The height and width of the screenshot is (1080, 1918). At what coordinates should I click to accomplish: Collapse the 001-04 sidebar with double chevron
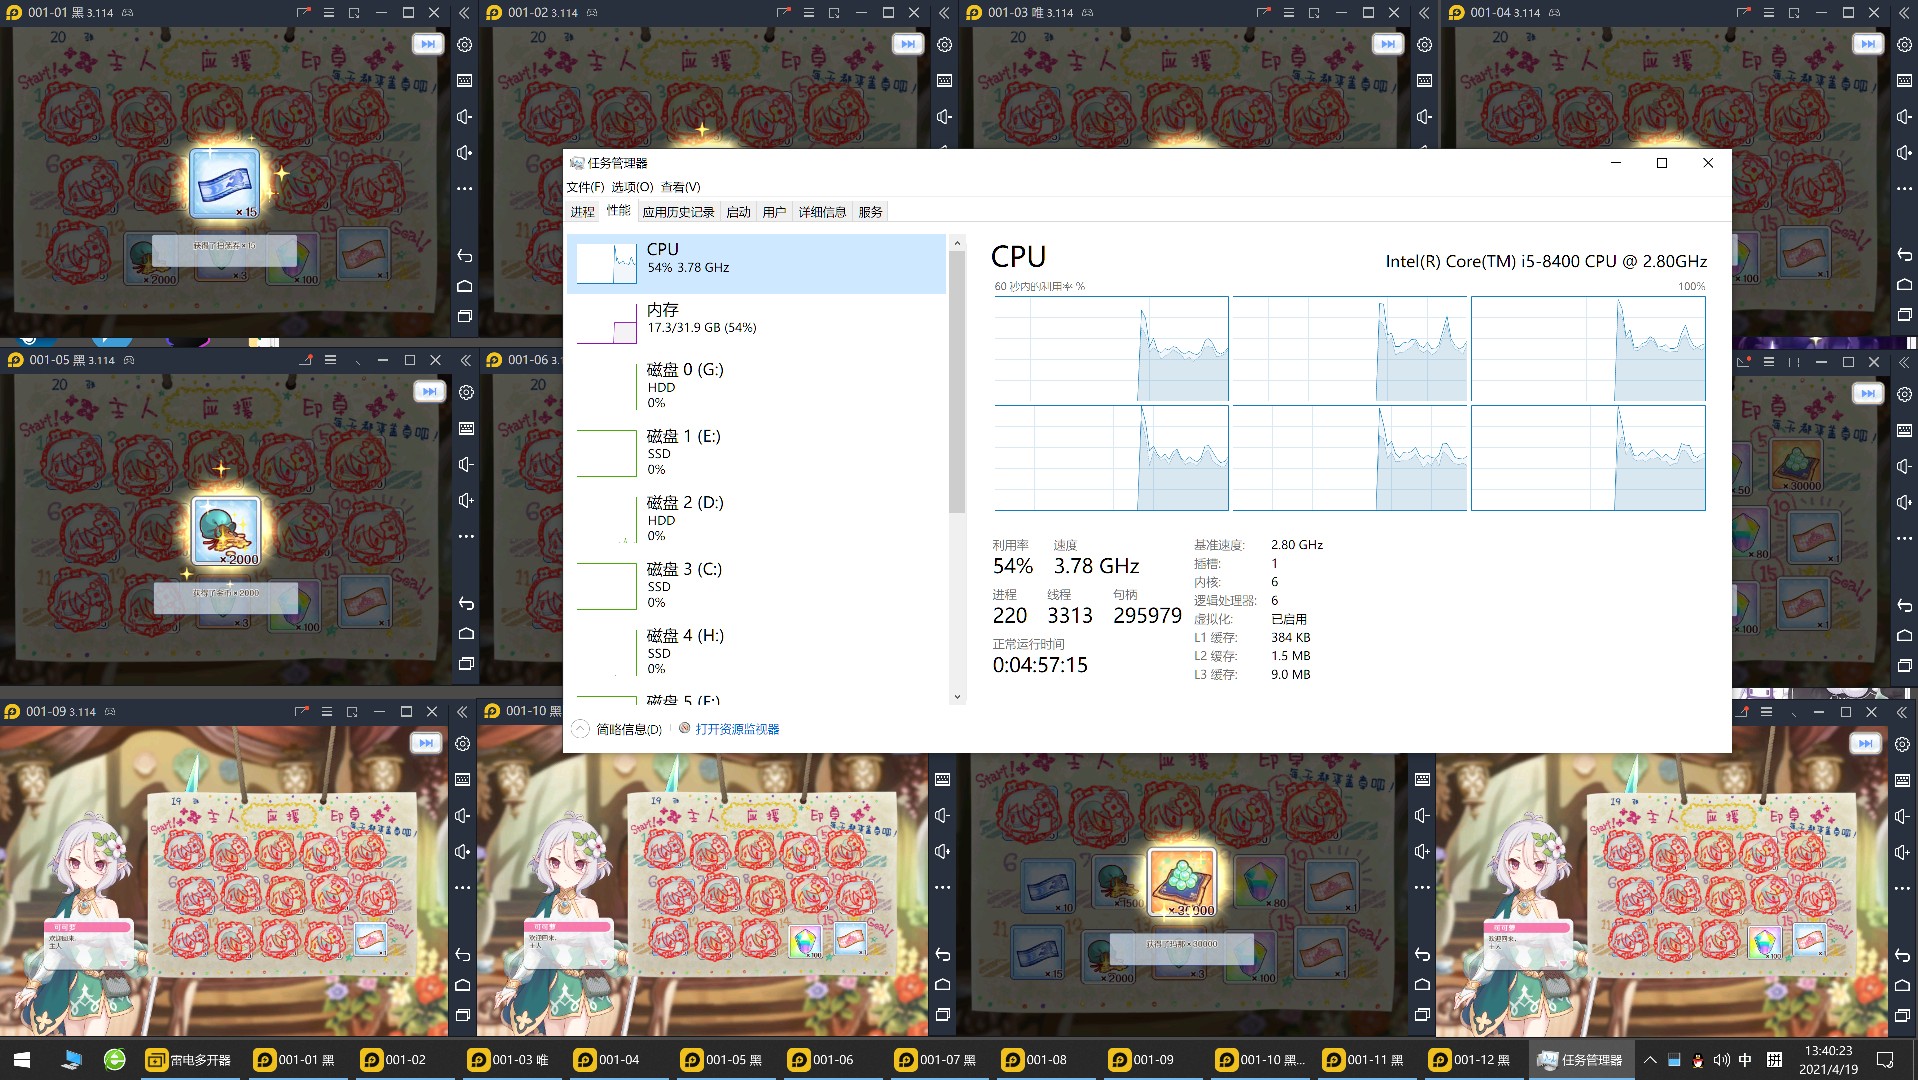1903,13
